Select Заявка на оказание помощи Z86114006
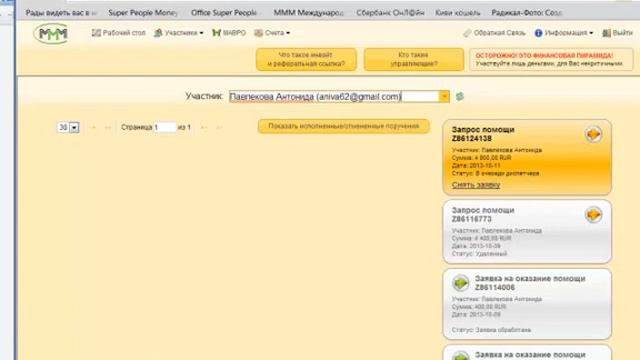 (x=530, y=283)
